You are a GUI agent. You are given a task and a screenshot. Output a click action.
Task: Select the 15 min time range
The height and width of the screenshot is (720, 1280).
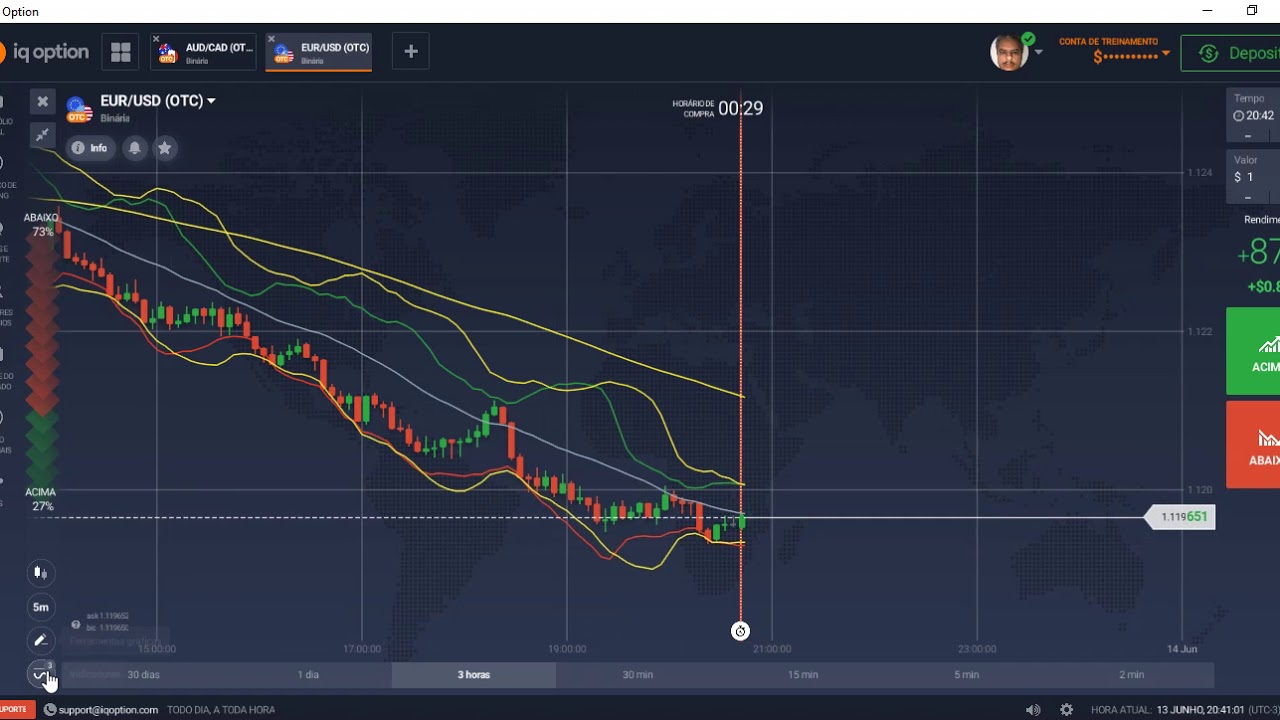point(803,675)
